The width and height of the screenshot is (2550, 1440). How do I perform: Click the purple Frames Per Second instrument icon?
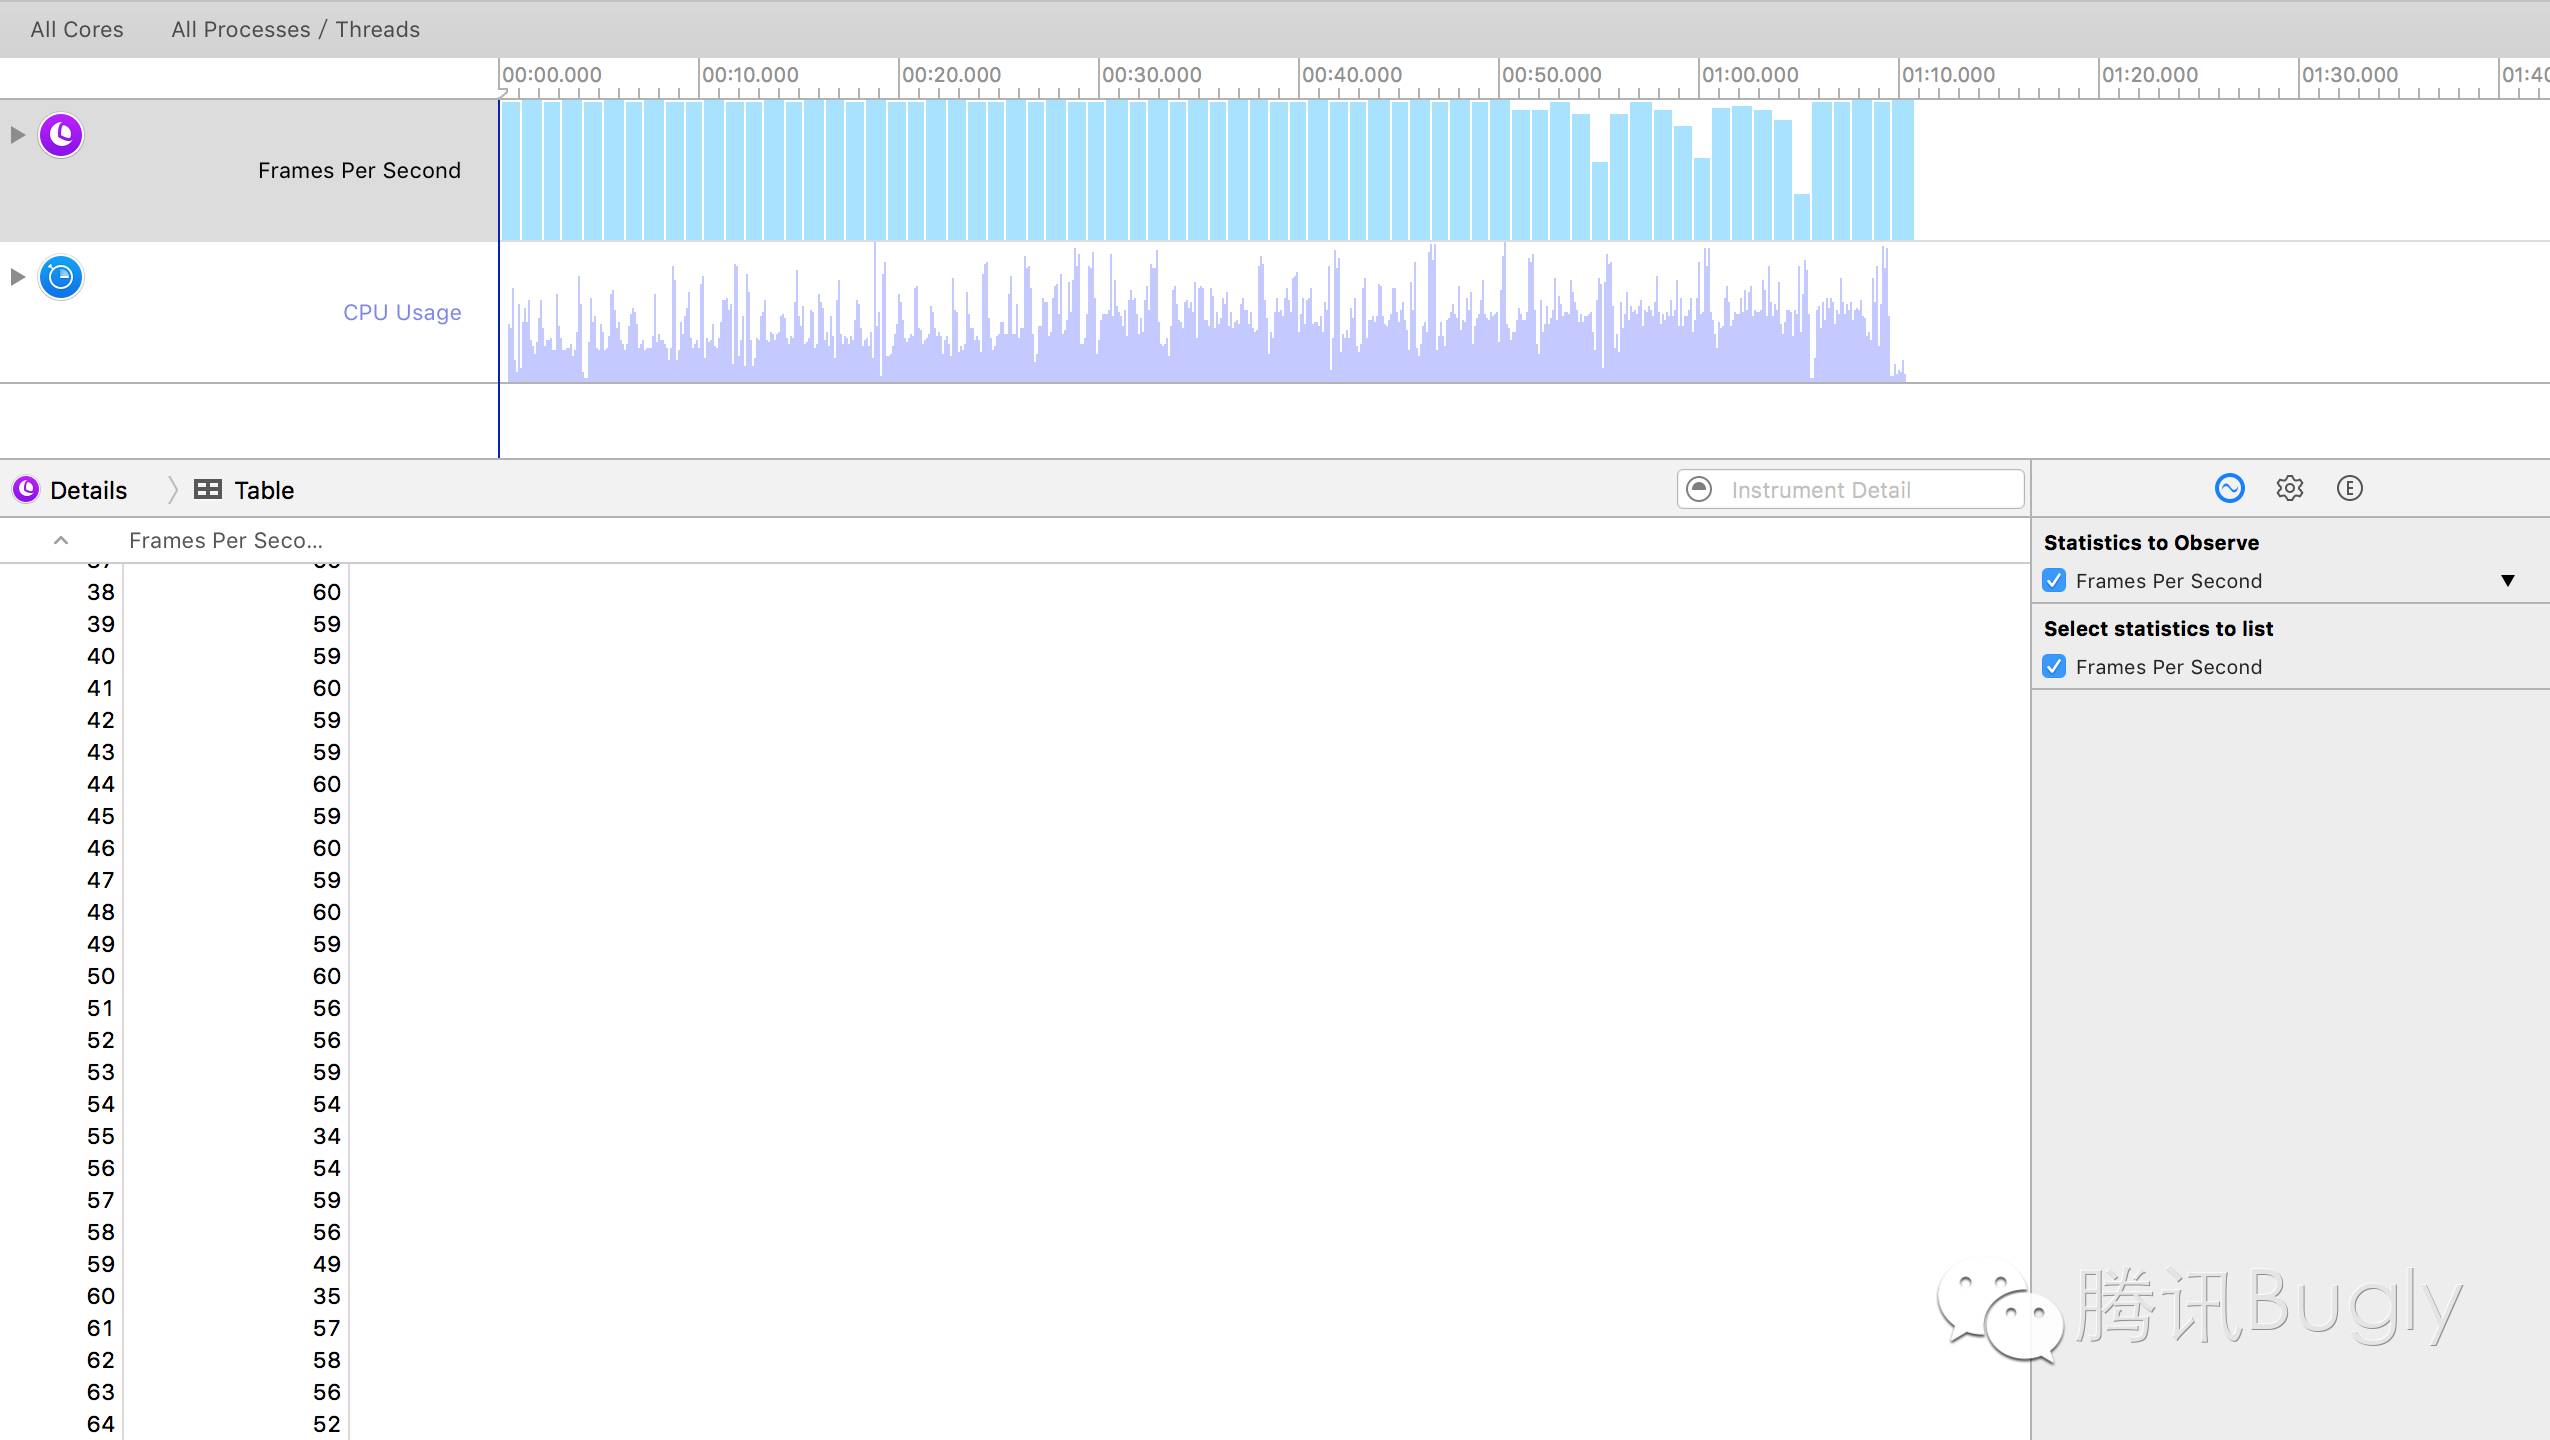click(x=61, y=135)
